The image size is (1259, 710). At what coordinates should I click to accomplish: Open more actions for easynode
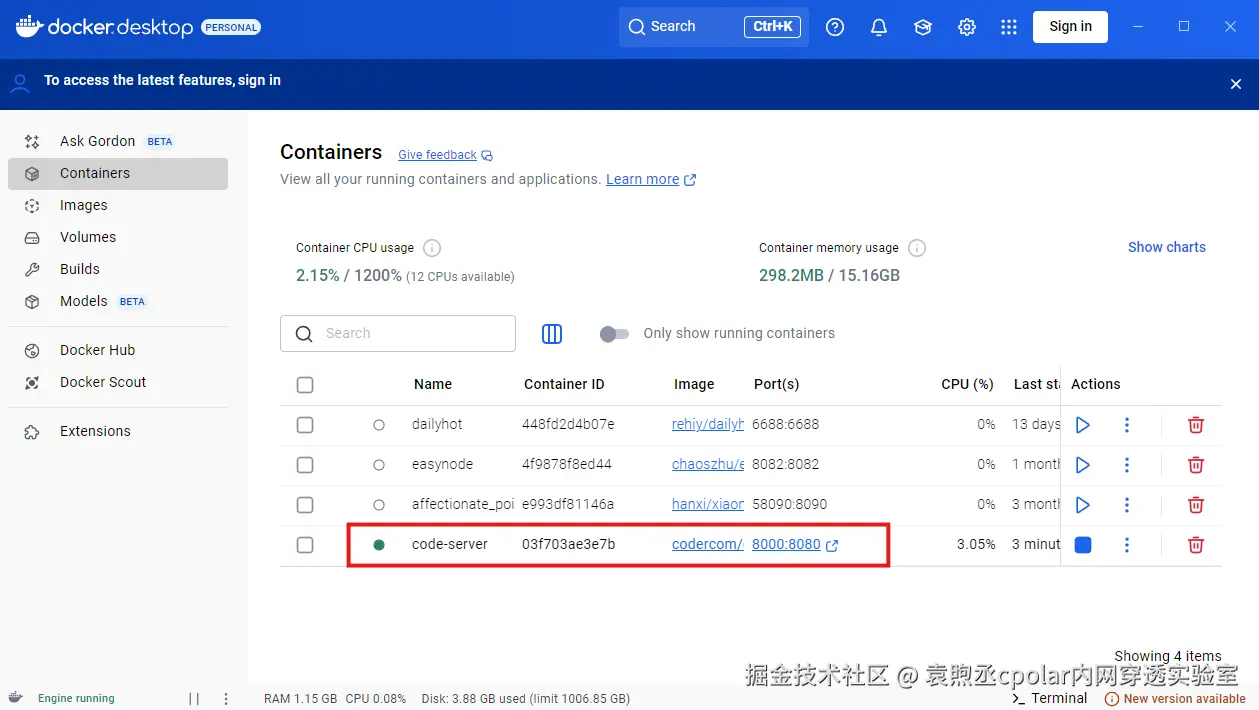tap(1127, 465)
